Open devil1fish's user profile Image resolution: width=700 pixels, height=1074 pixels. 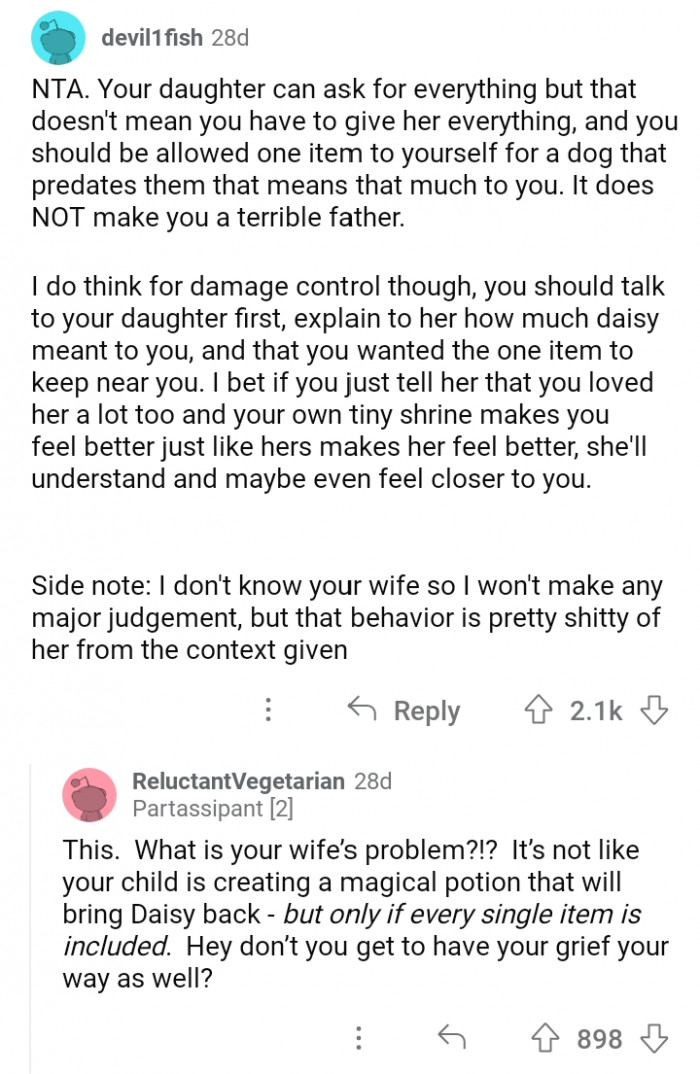coord(152,38)
